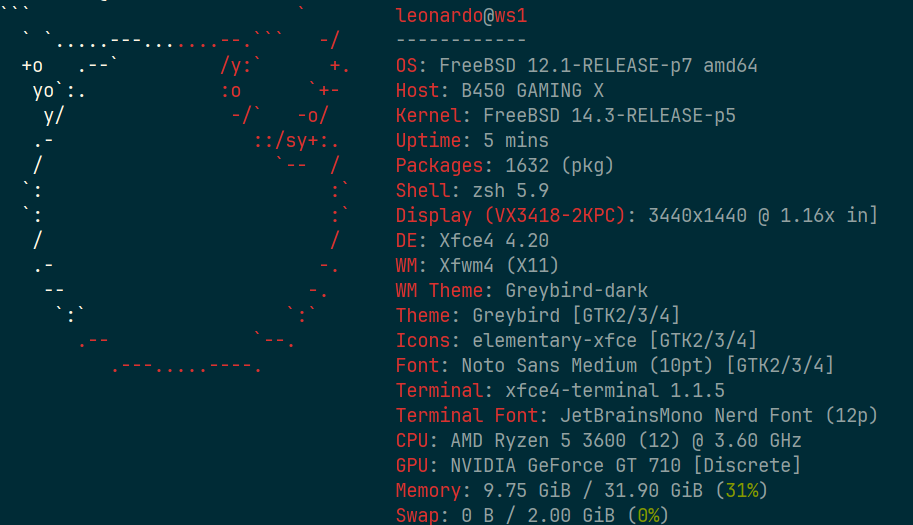Click the OS line showing FreeBSD 12.1-RELEASE-p7
913x525 pixels.
click(x=576, y=66)
